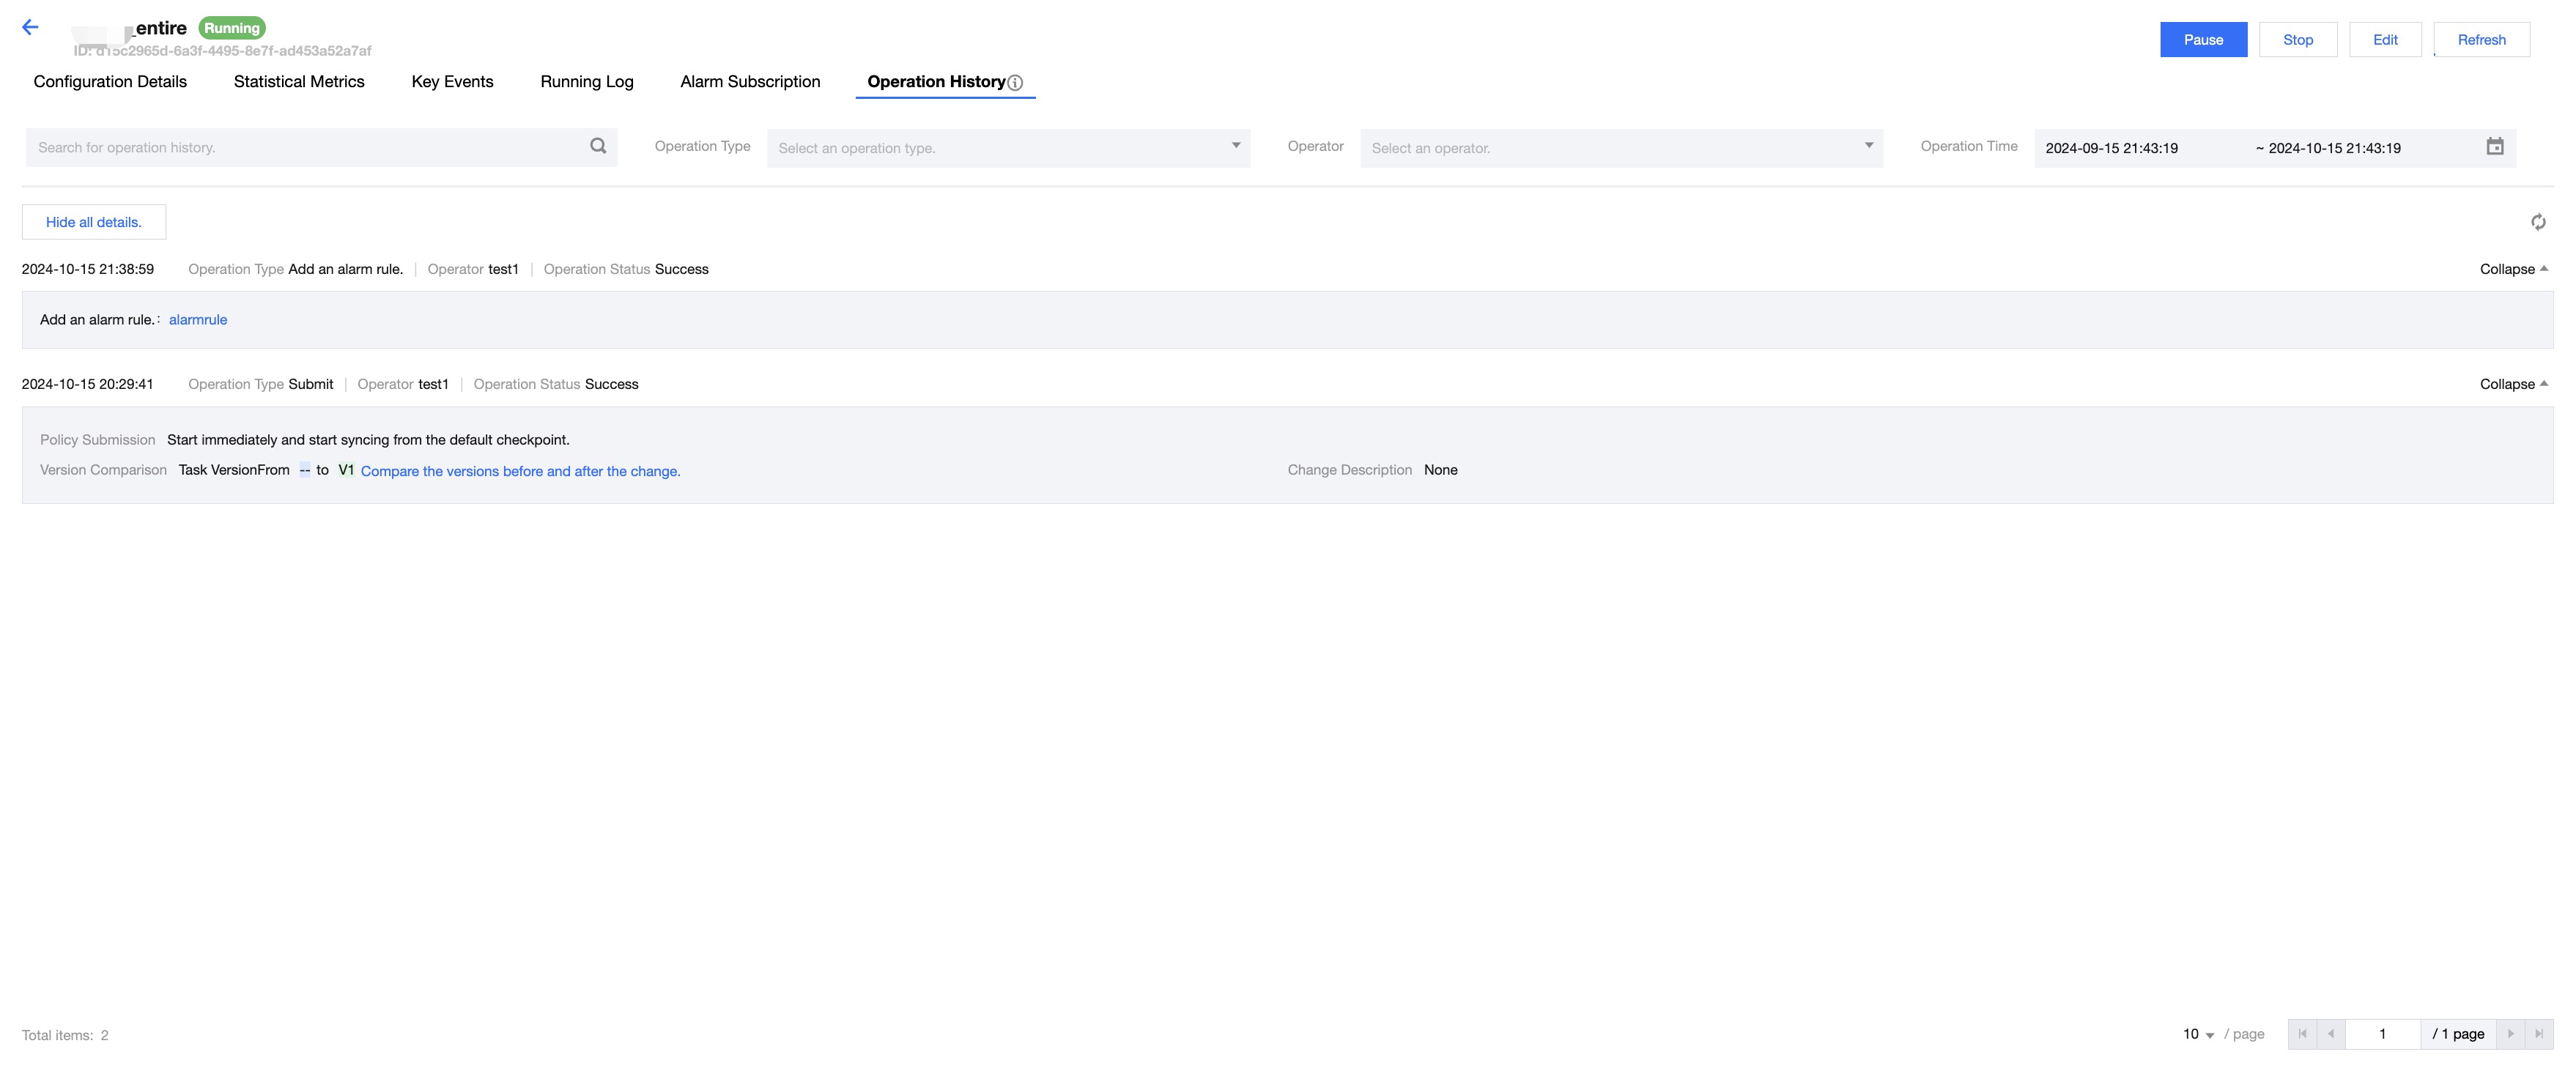
Task: Click the back arrow icon
Action: [x=30, y=28]
